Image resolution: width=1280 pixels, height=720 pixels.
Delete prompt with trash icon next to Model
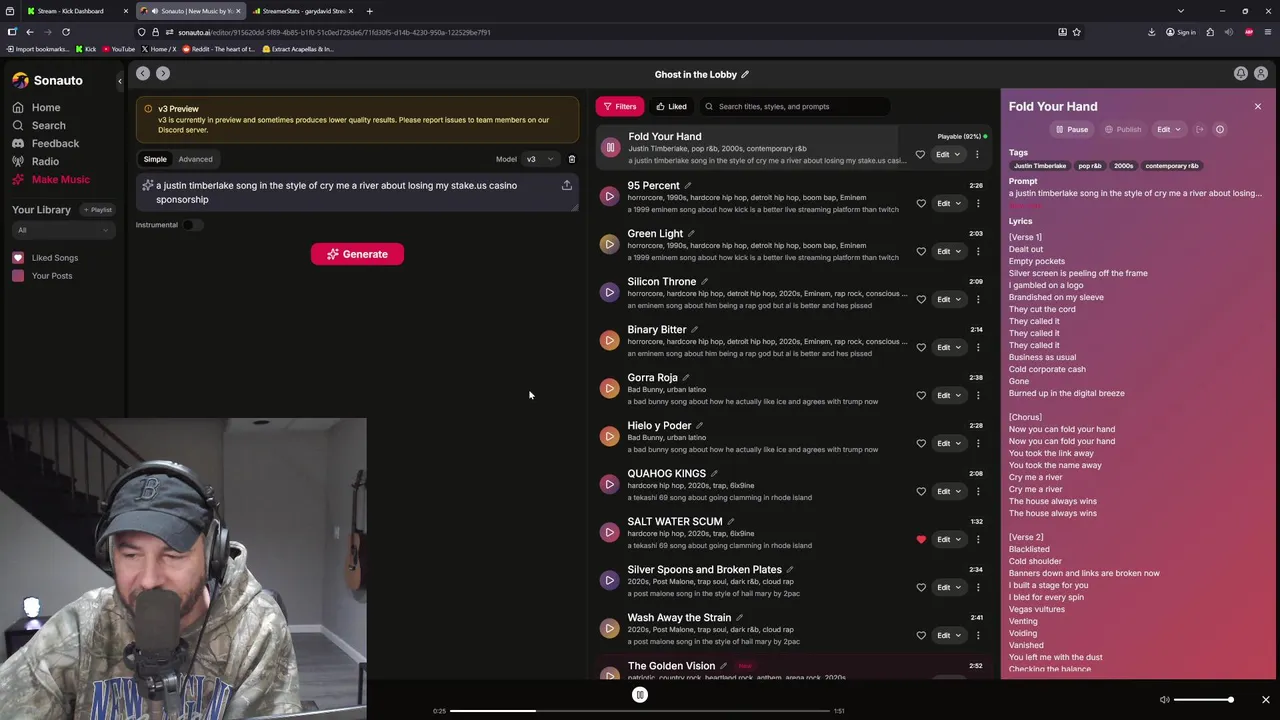(x=572, y=159)
